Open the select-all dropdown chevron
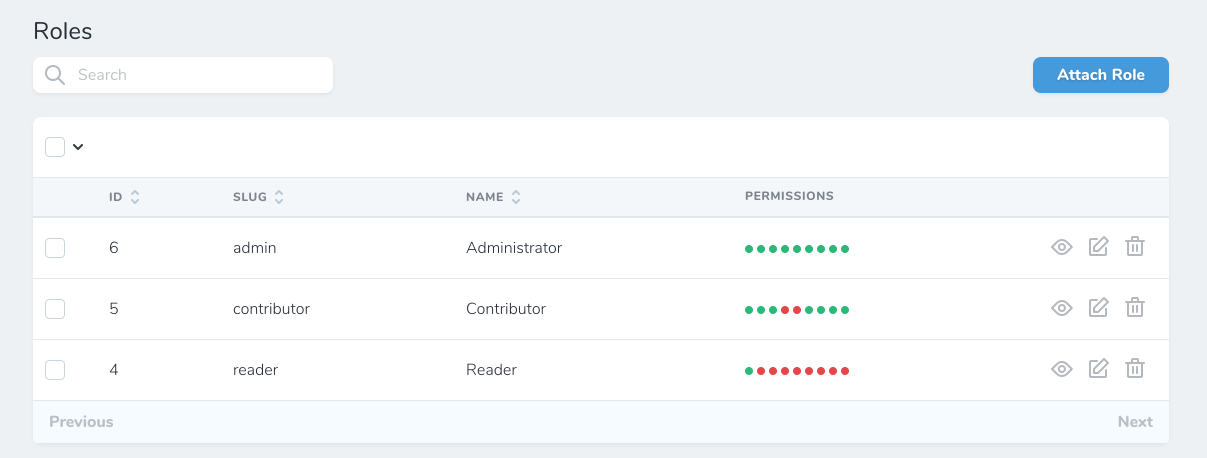This screenshot has height=458, width=1207. (78, 147)
